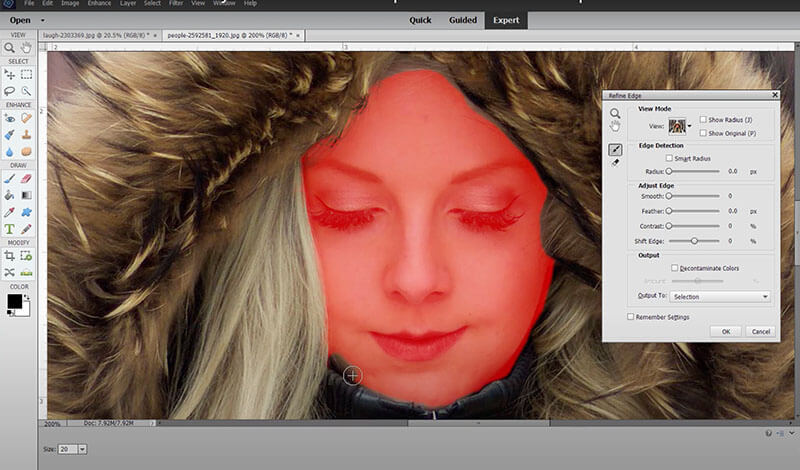
Task: Switch to the laugh-2303369.jpg document tab
Action: 92,34
